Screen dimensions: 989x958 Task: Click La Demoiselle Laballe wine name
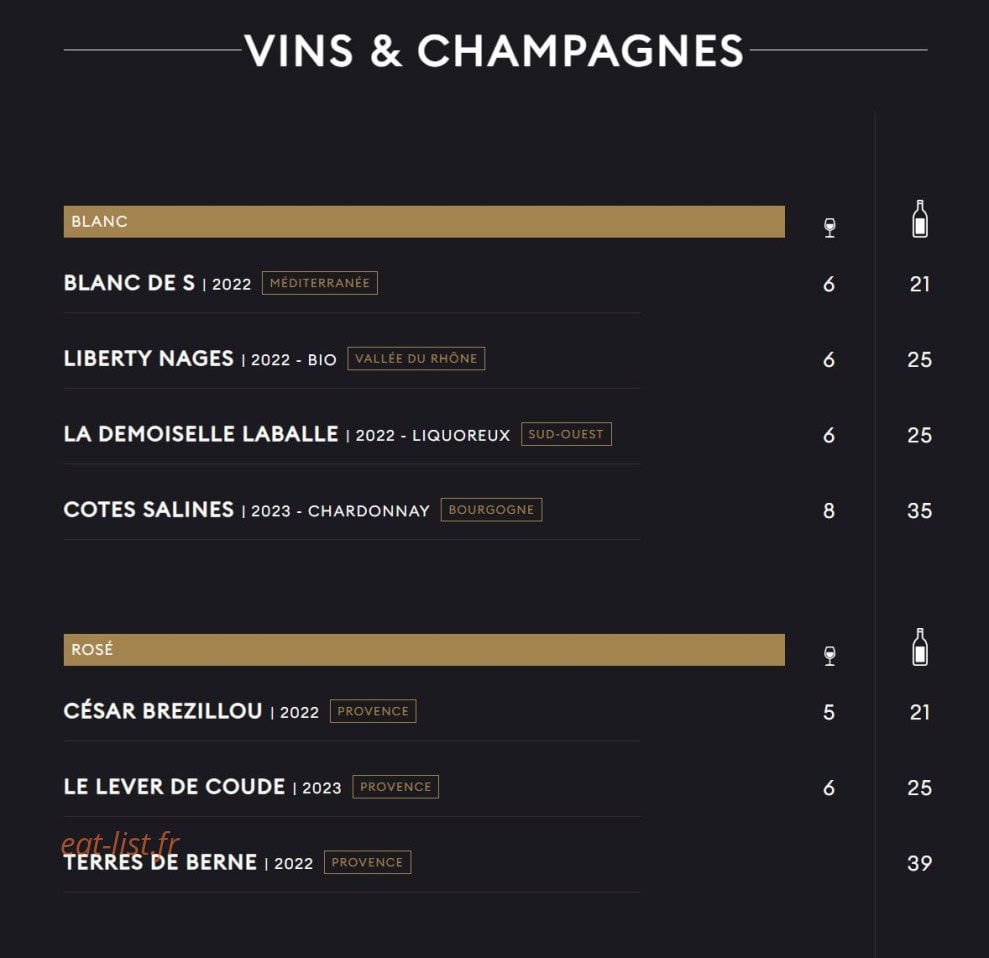201,434
